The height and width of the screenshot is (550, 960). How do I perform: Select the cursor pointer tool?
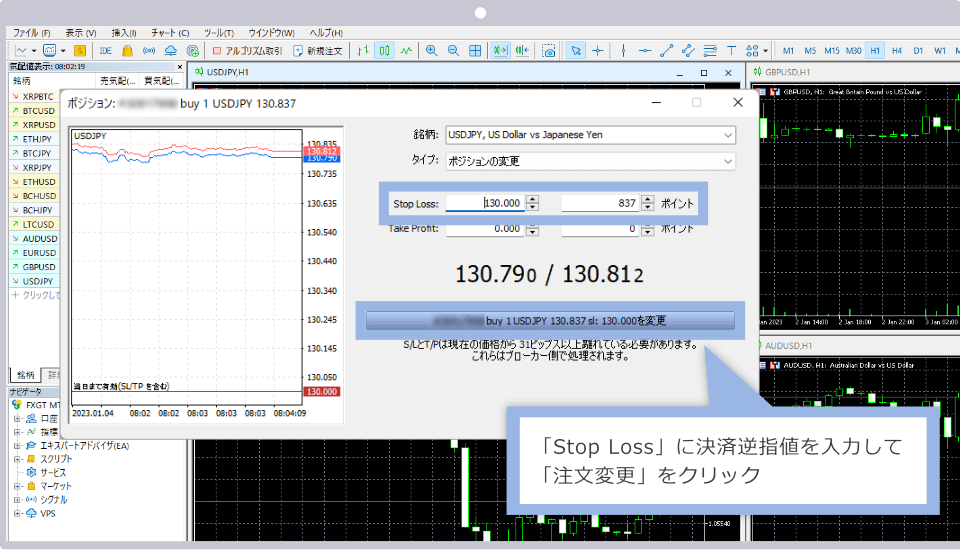click(576, 51)
